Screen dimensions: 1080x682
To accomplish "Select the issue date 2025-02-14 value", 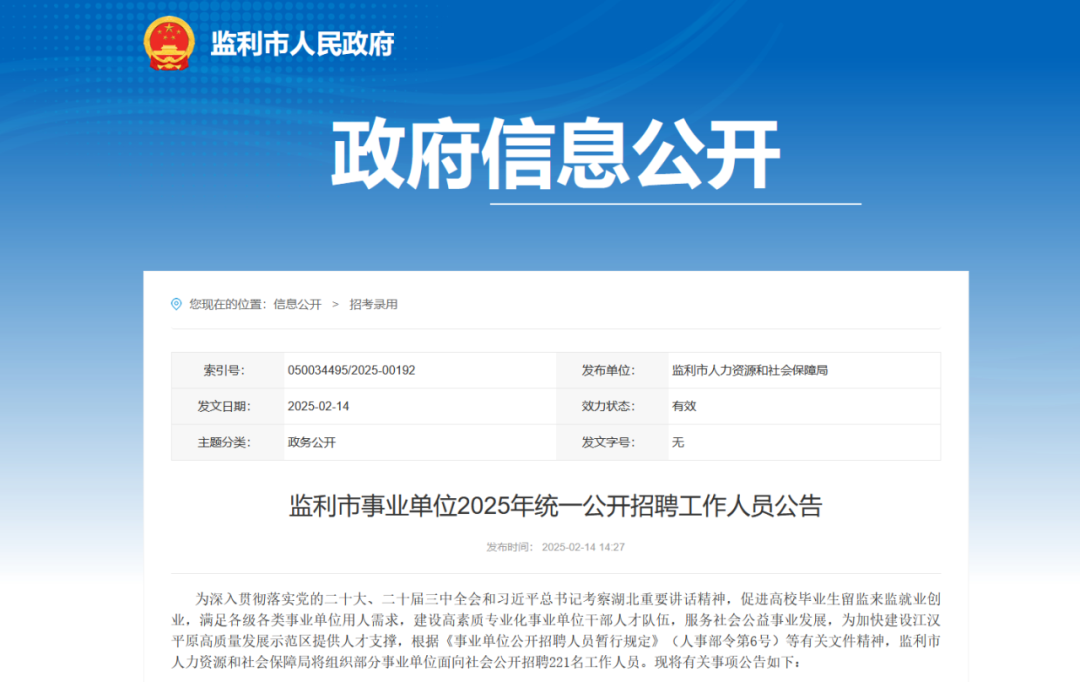I will pyautogui.click(x=318, y=406).
